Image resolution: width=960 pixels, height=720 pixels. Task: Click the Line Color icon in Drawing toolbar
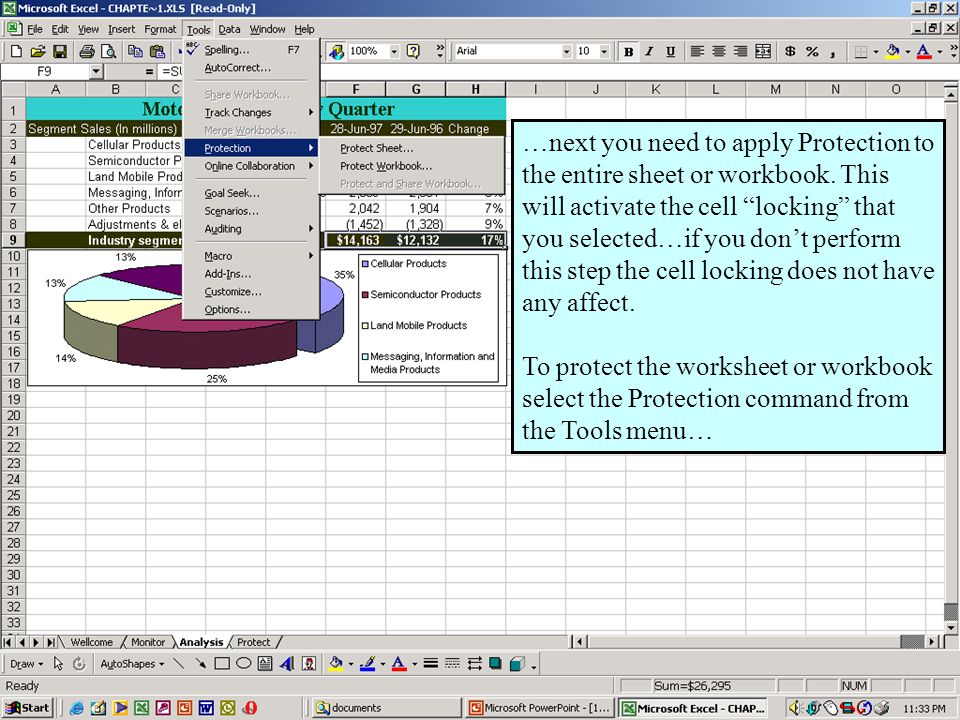pyautogui.click(x=367, y=664)
